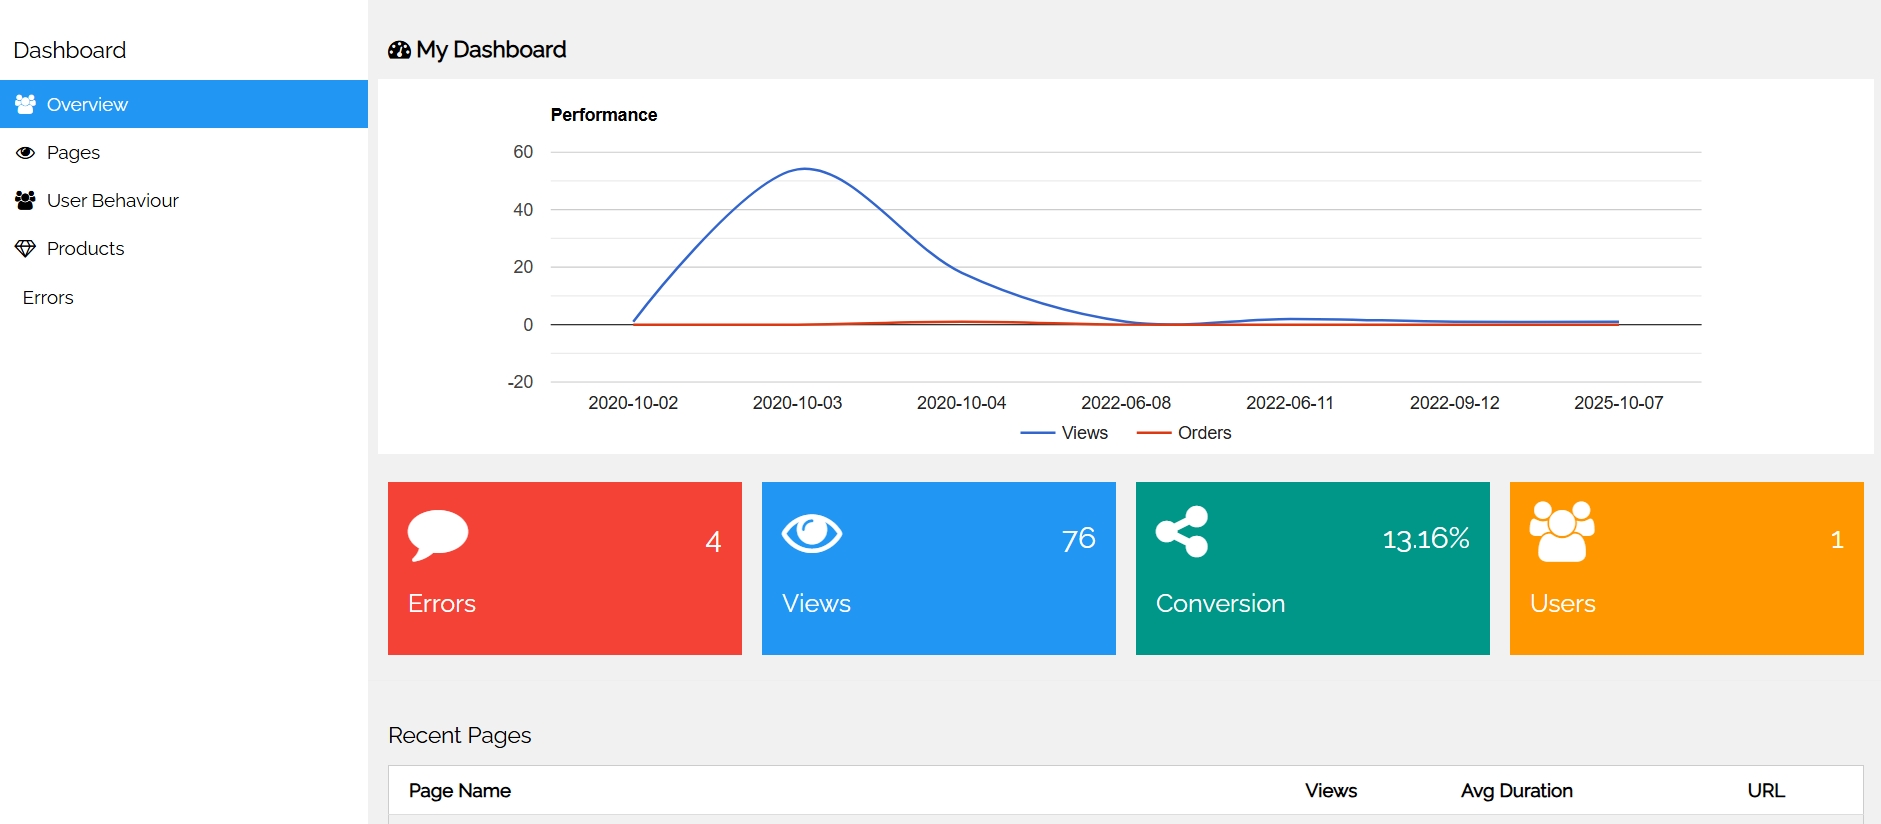Click the Conversion label on teal card
The width and height of the screenshot is (1881, 824).
[1221, 604]
